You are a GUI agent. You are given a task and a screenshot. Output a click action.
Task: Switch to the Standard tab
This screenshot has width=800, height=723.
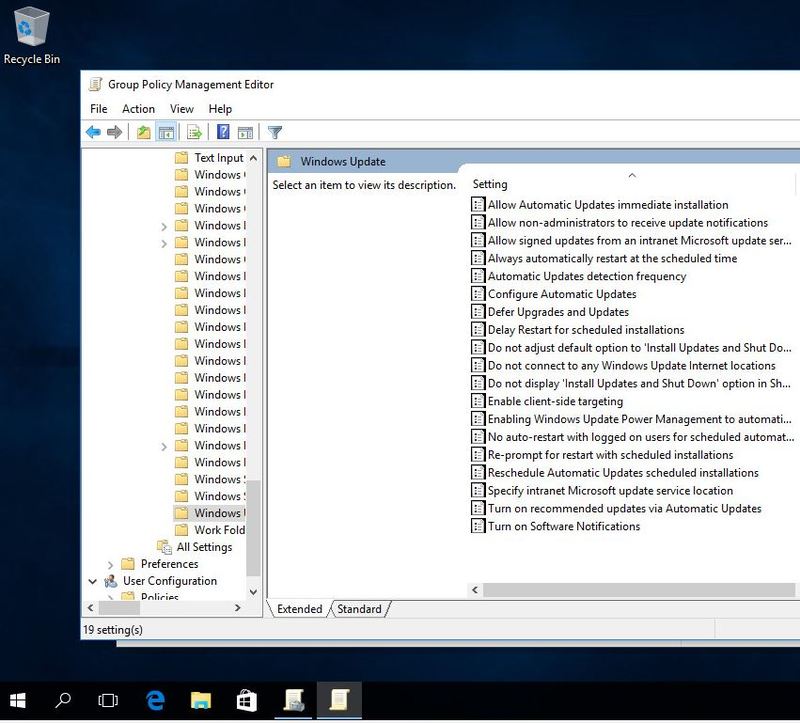pos(358,608)
